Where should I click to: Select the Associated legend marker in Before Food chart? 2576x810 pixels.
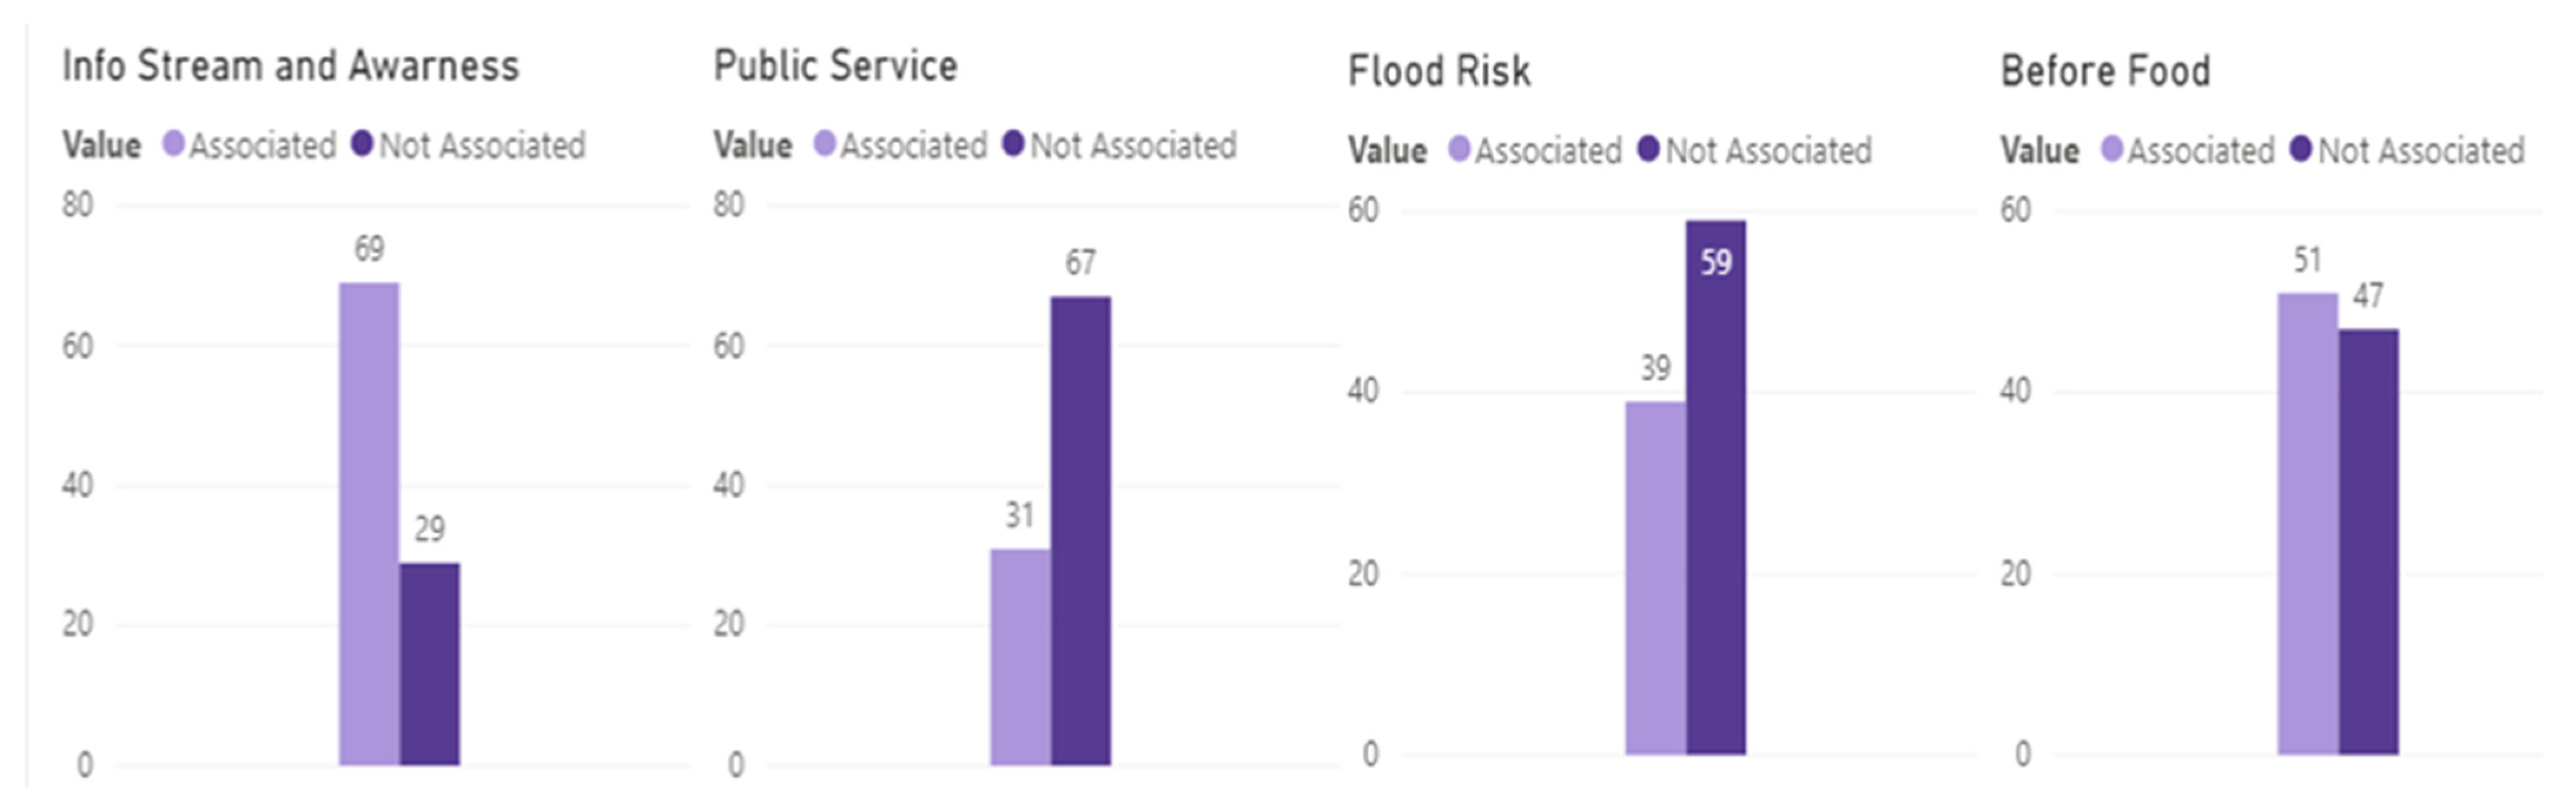pyautogui.click(x=2112, y=150)
